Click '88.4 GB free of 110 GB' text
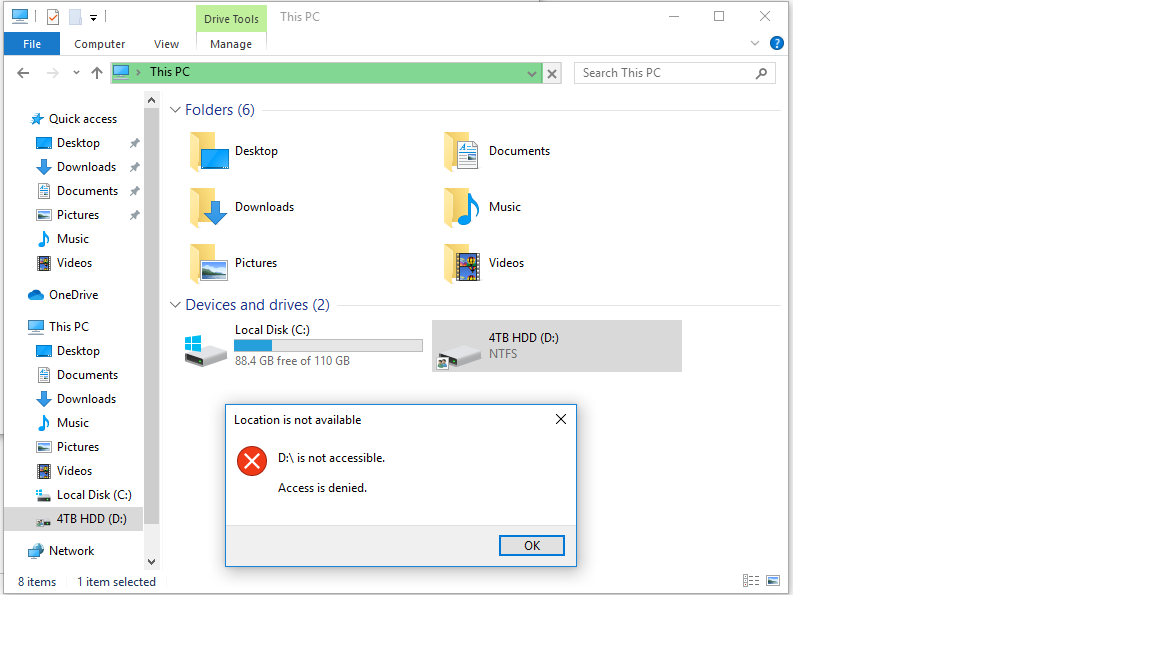The width and height of the screenshot is (1152, 648). pyautogui.click(x=292, y=361)
